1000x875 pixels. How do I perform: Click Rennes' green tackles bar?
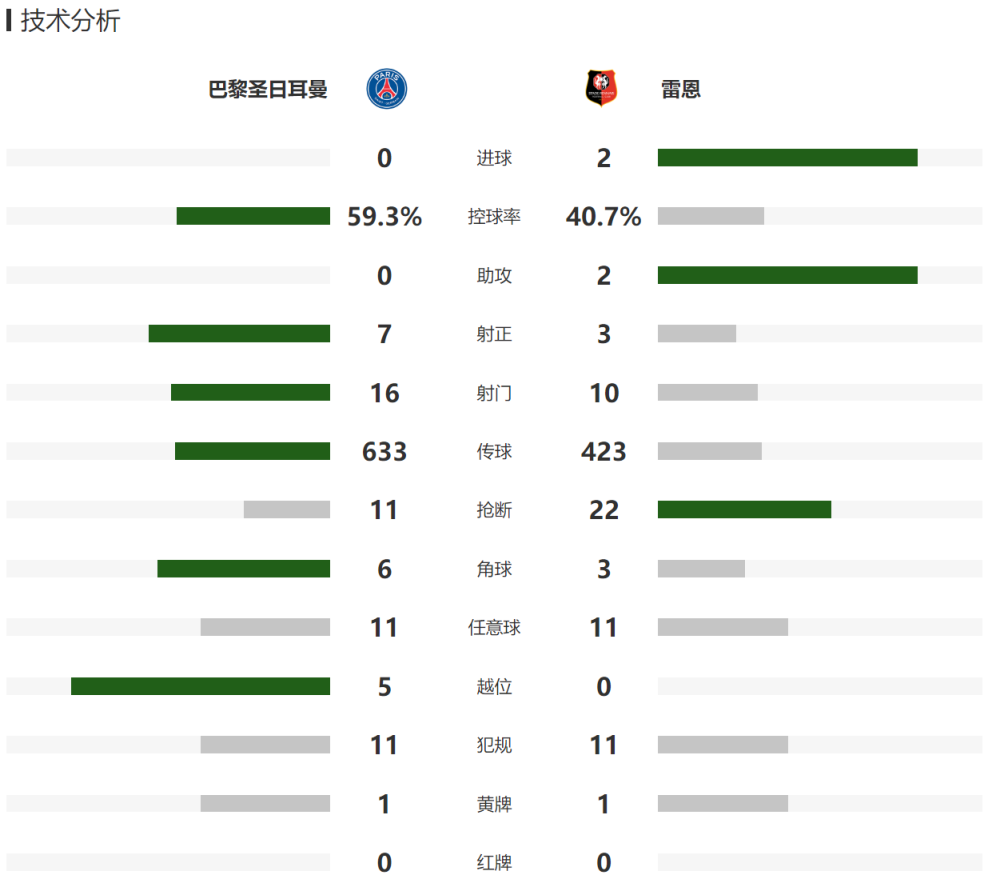(744, 510)
